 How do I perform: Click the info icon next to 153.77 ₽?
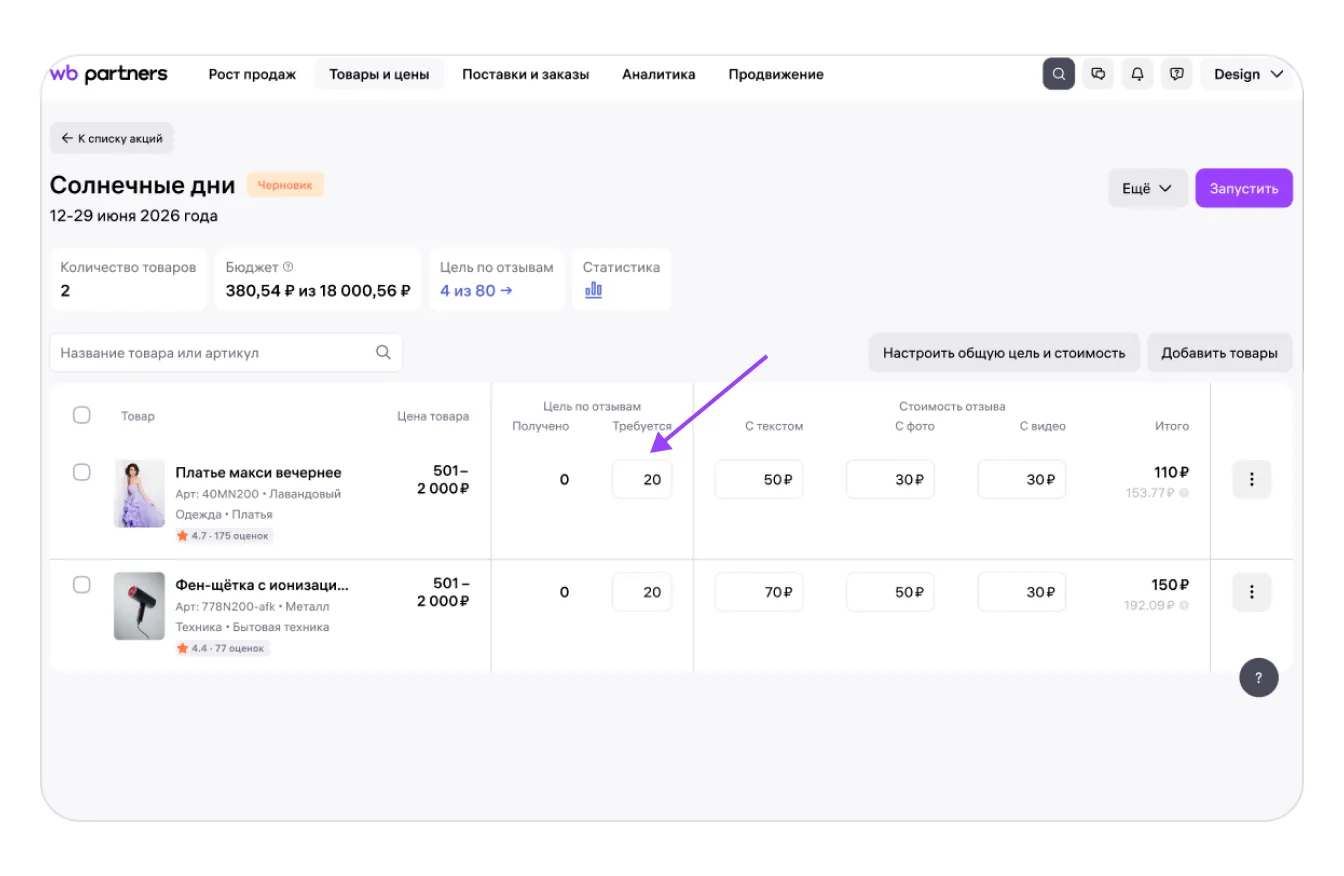1184,493
